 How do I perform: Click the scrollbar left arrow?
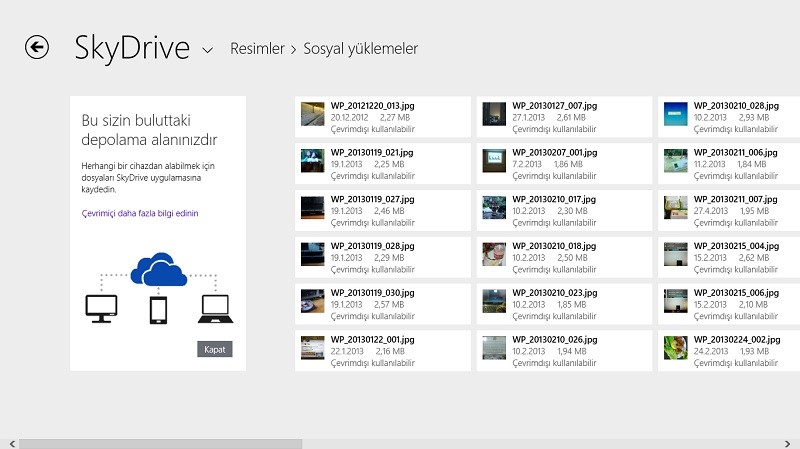click(12, 444)
